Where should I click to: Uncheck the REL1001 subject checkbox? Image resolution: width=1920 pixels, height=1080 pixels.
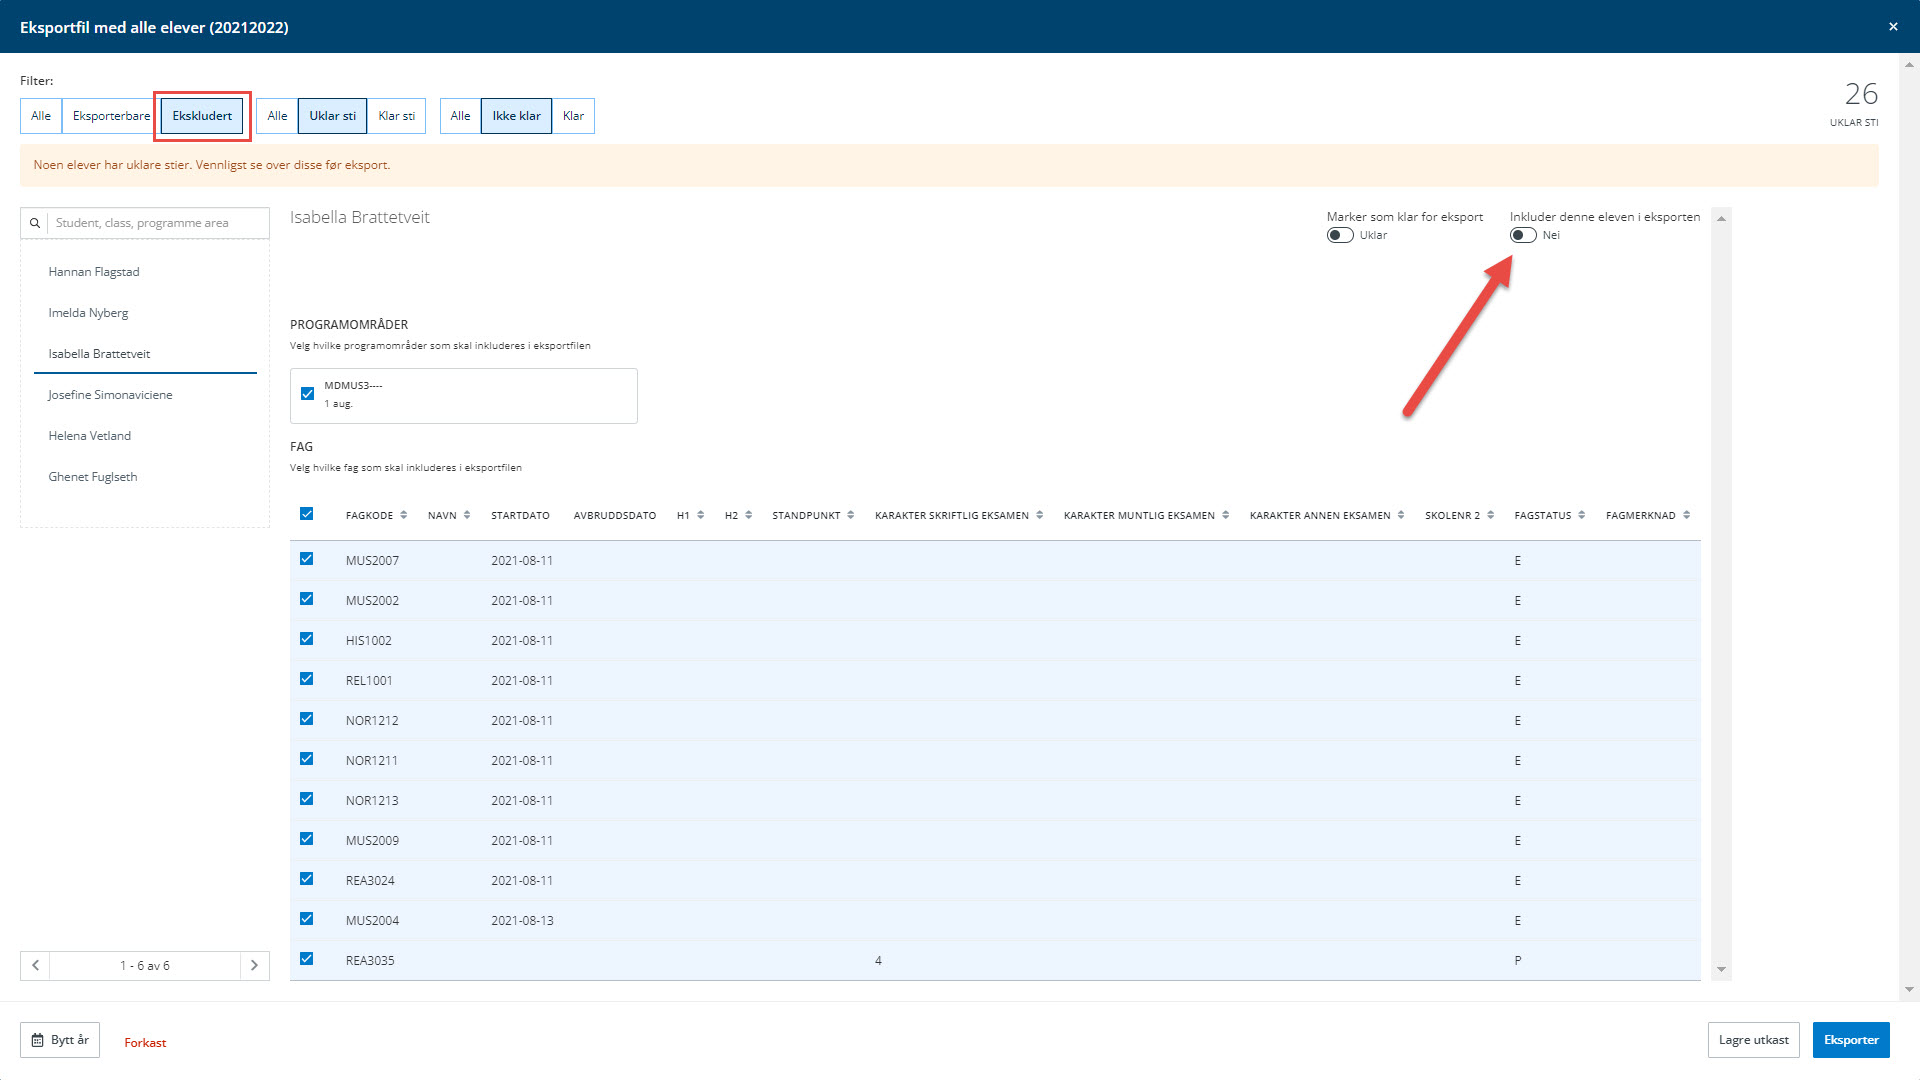[x=307, y=679]
